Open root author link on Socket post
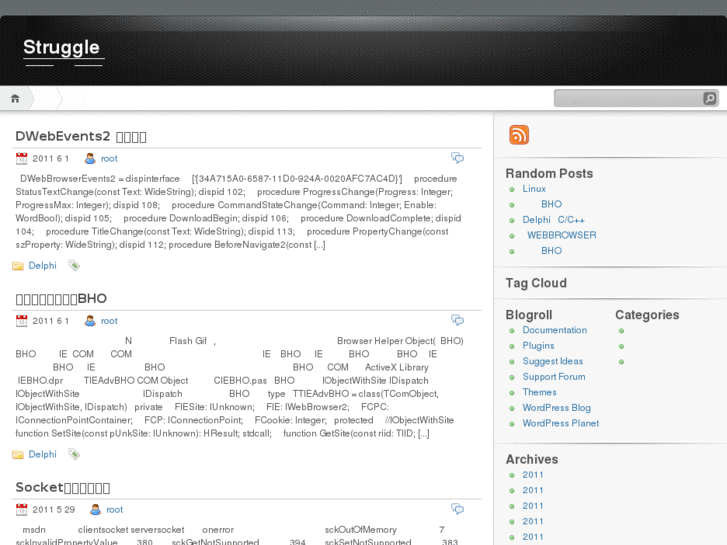 115,510
